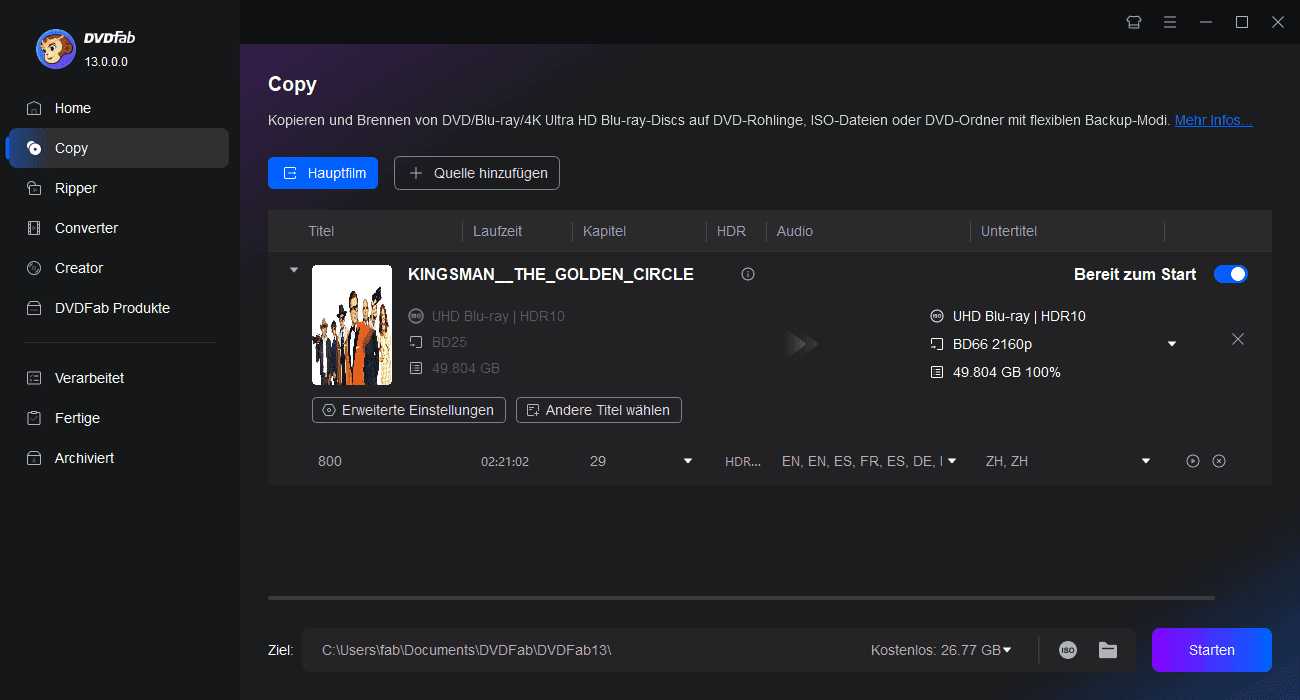Click the Audio column header
The image size is (1300, 700).
click(795, 231)
